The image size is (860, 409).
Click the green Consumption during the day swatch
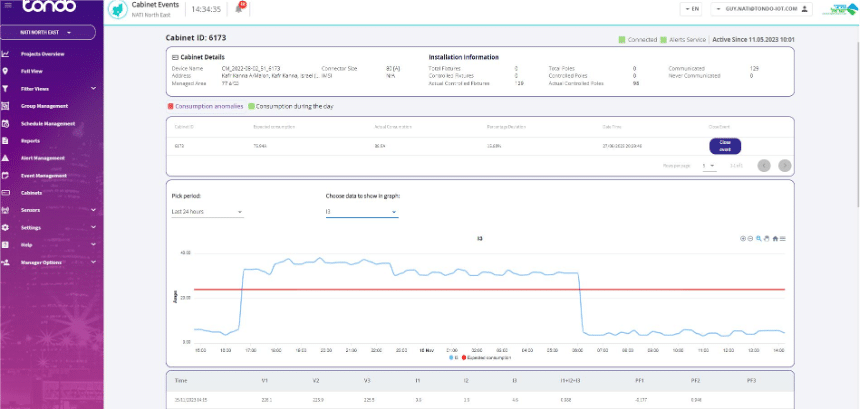251,105
